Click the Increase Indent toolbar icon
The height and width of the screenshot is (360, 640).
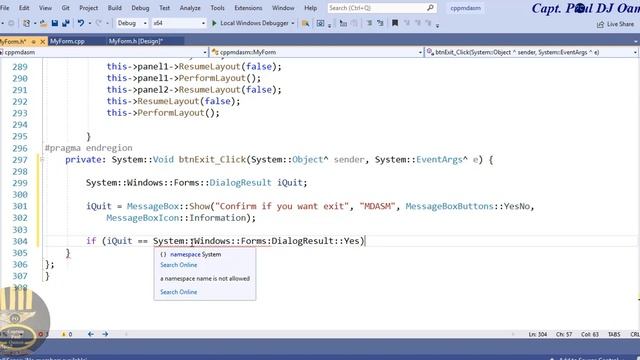[x=380, y=23]
